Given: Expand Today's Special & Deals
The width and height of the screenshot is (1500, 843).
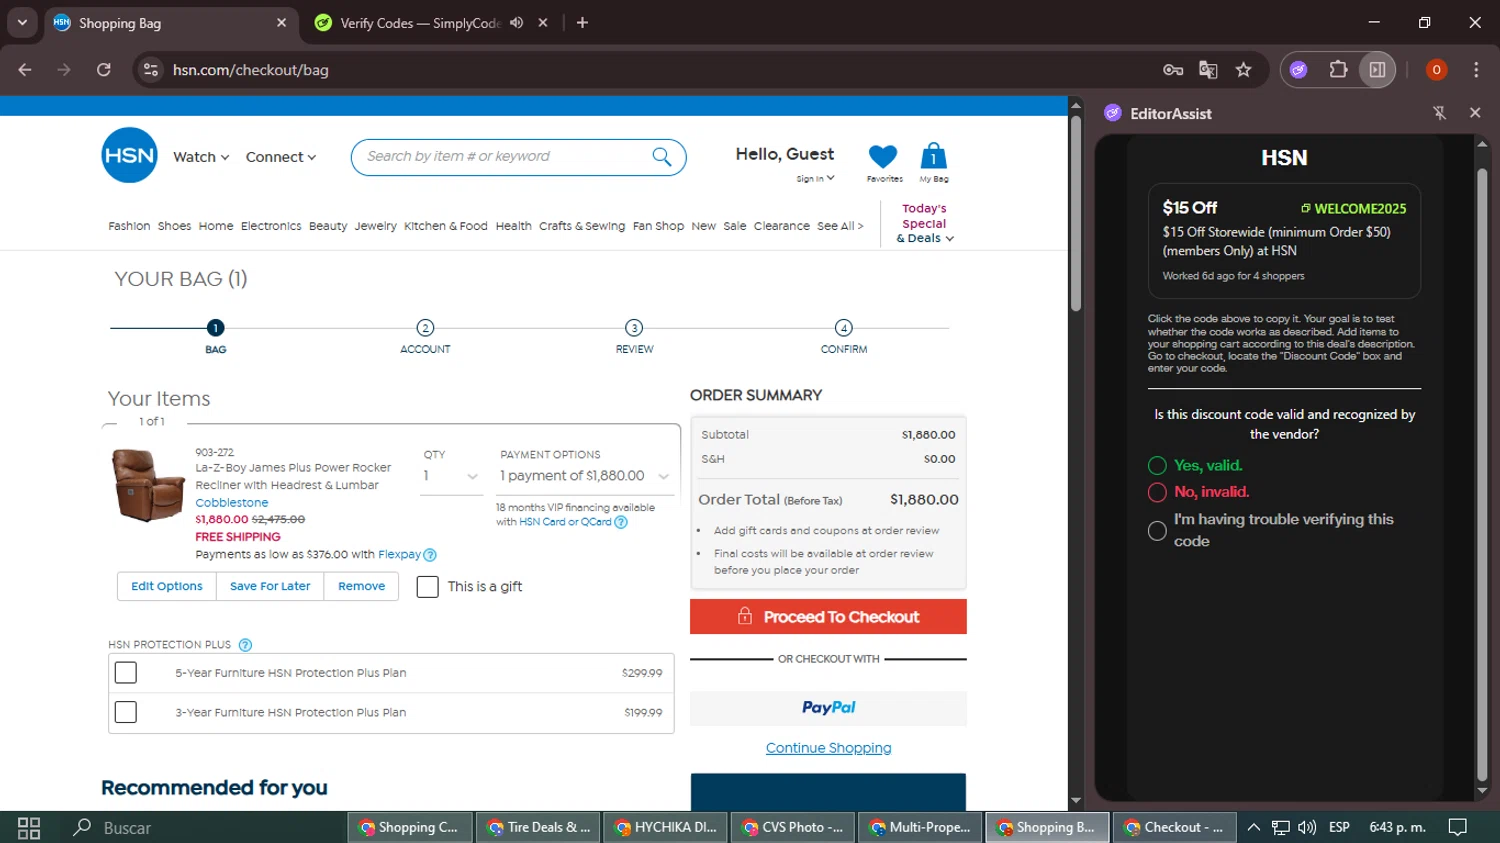Looking at the screenshot, I should [x=925, y=224].
